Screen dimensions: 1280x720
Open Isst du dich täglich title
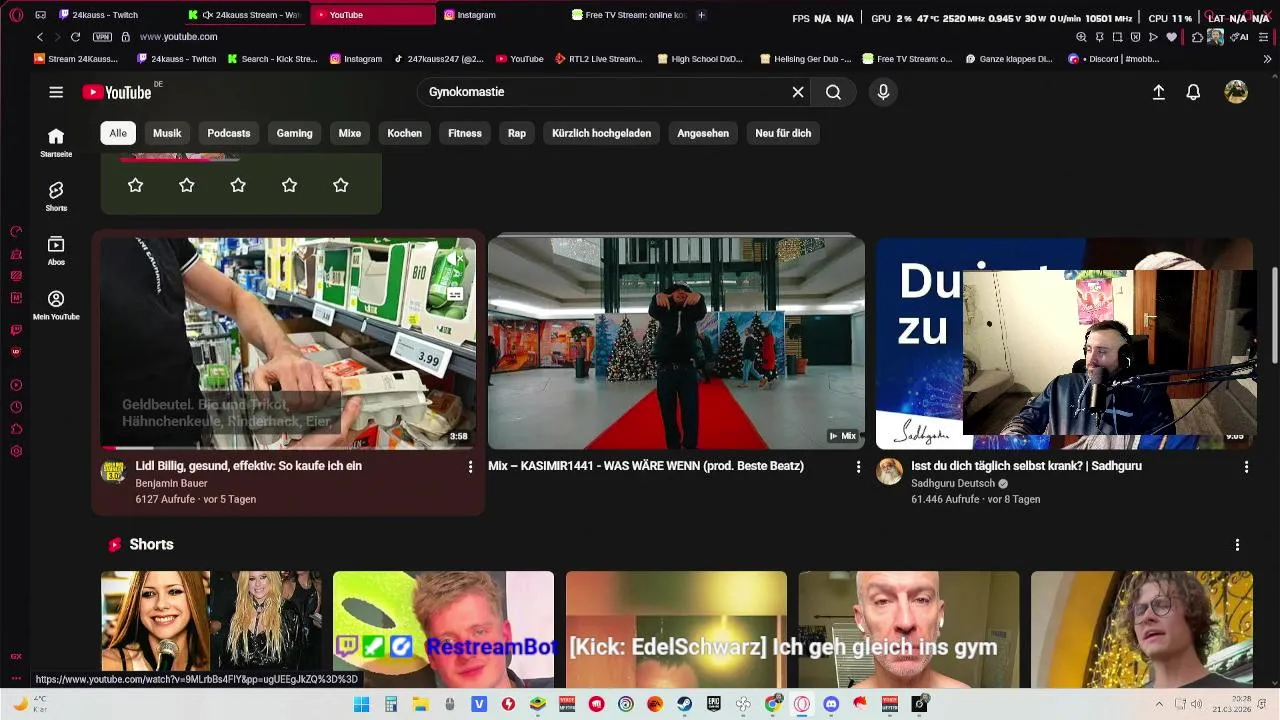coord(1026,466)
